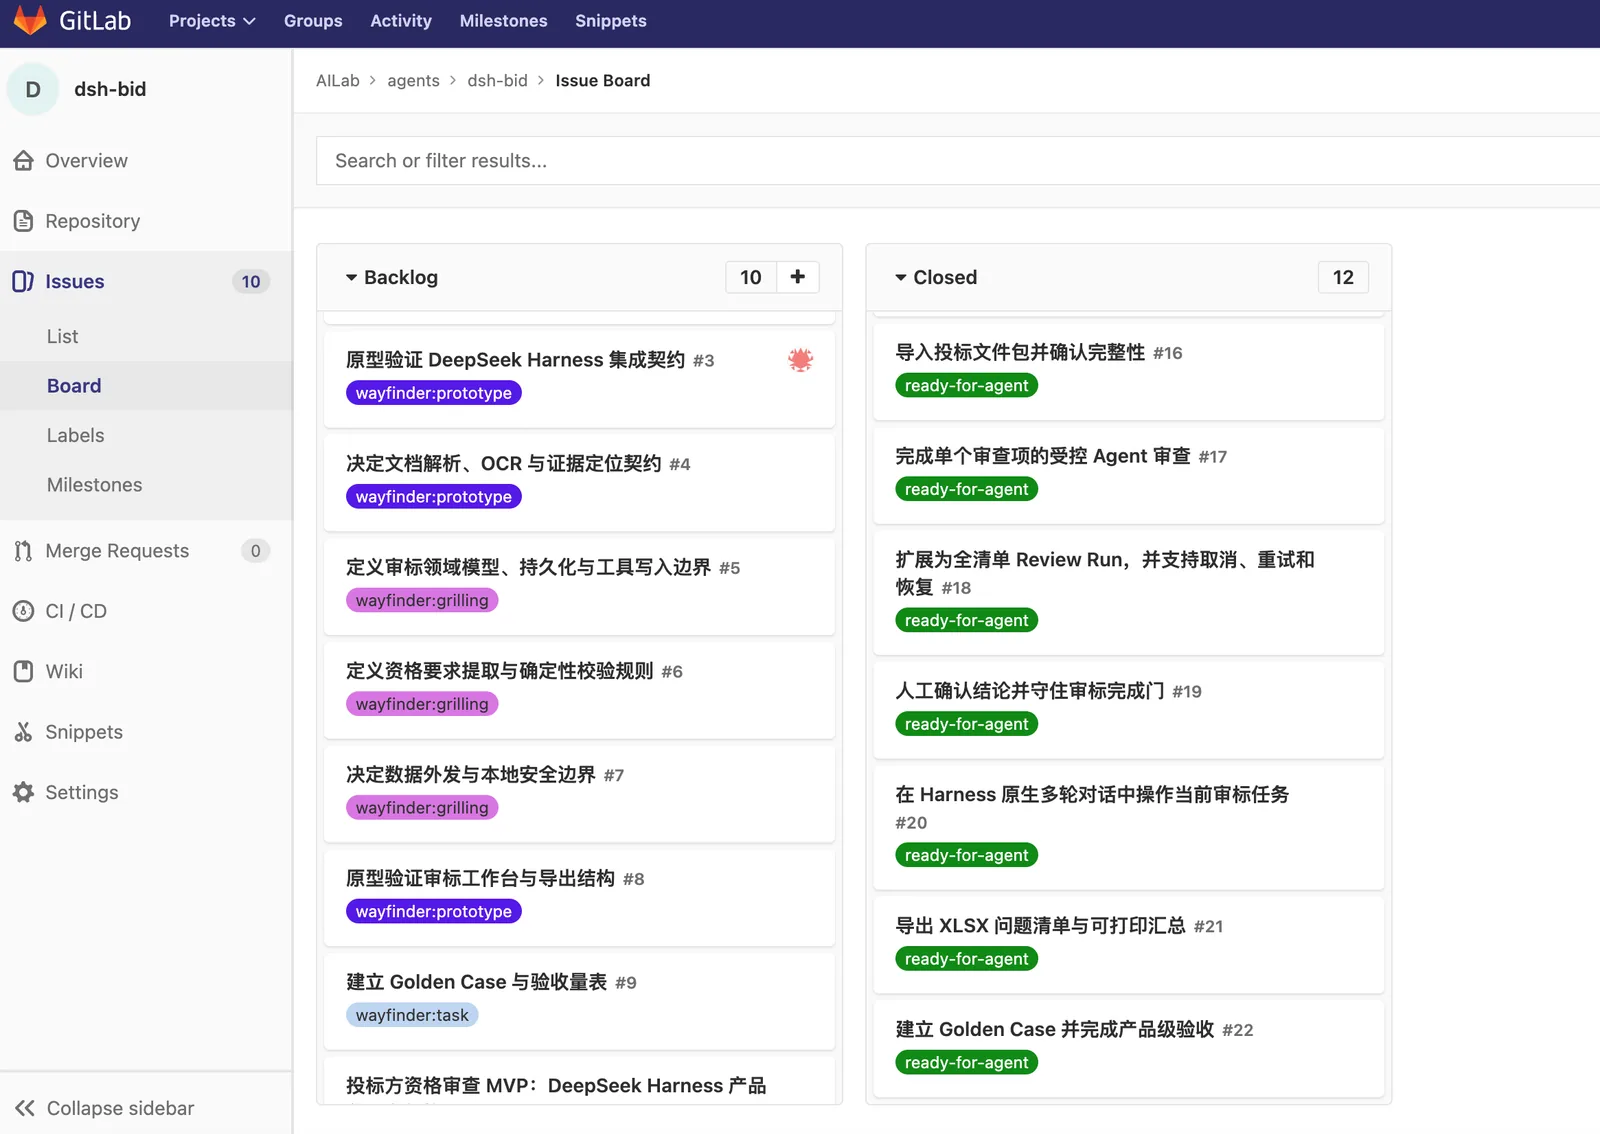Collapse the Backlog list
The width and height of the screenshot is (1600, 1134).
351,278
